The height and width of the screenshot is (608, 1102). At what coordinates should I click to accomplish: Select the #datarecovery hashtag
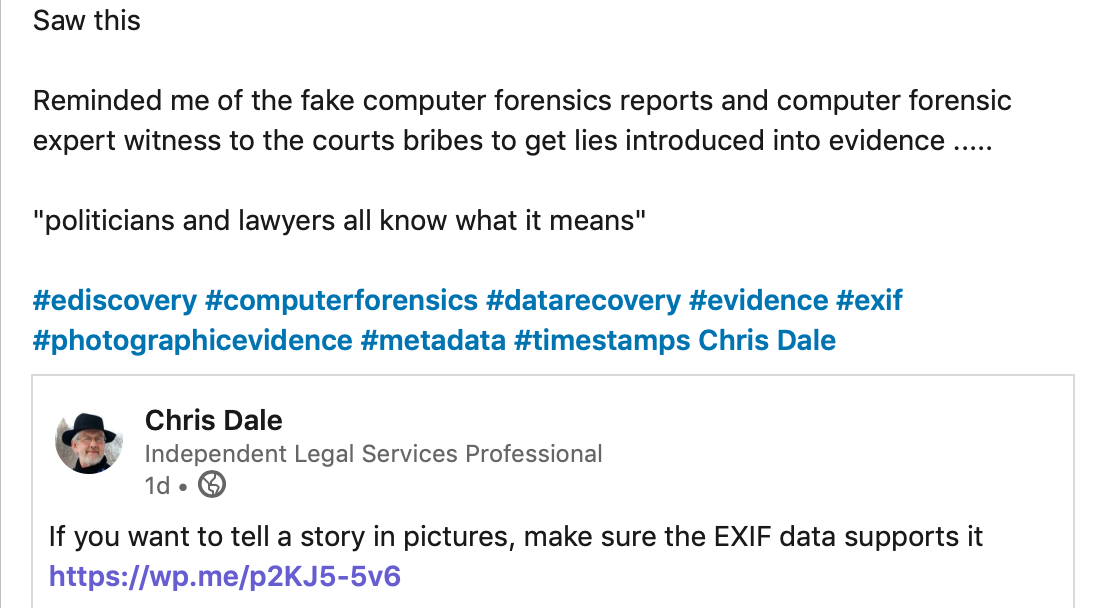(x=583, y=300)
